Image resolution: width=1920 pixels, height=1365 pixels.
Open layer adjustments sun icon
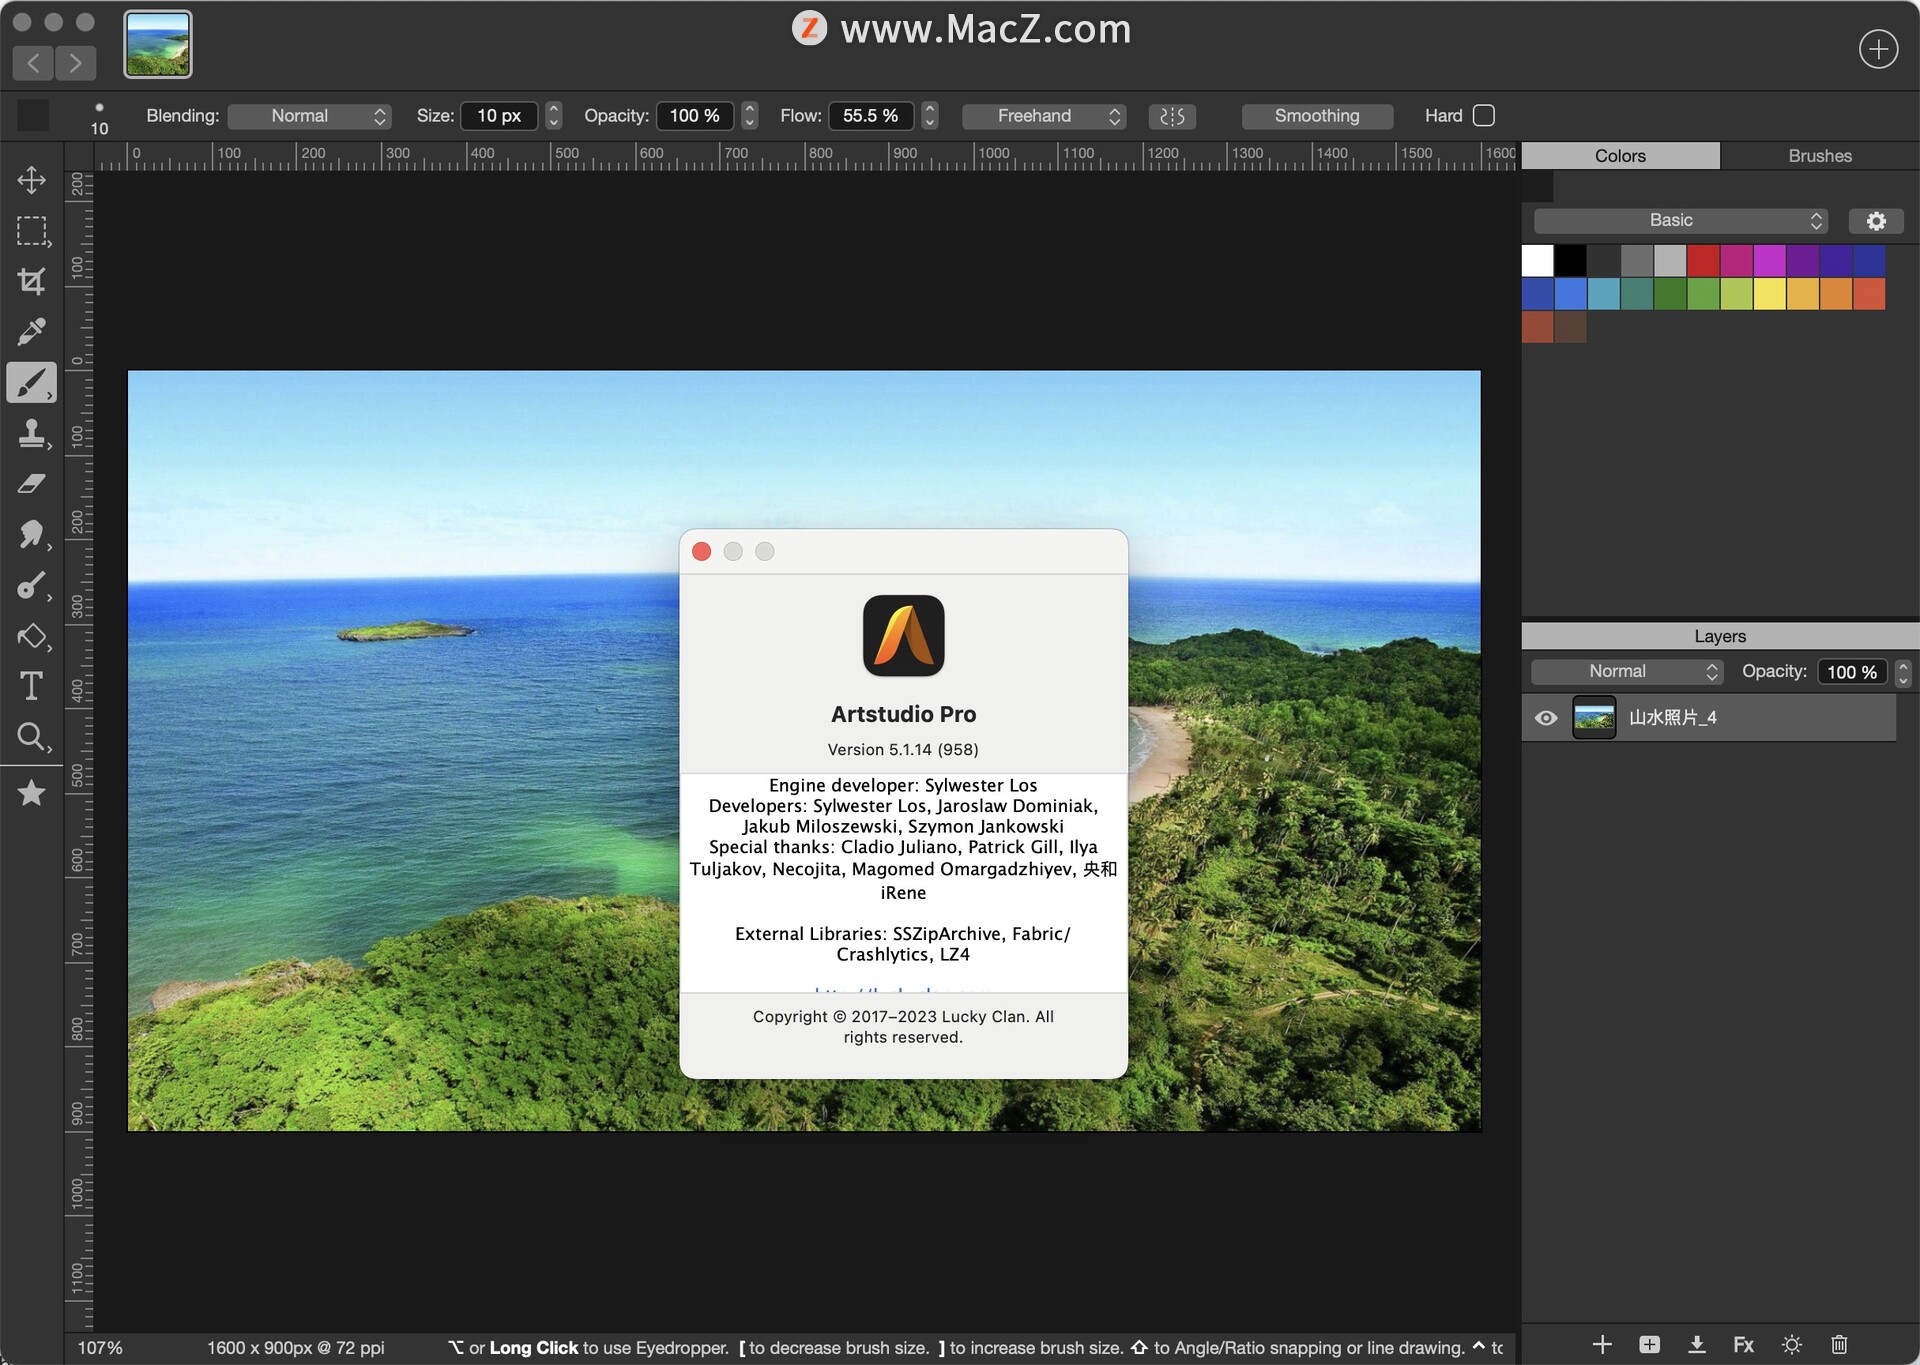(1792, 1344)
